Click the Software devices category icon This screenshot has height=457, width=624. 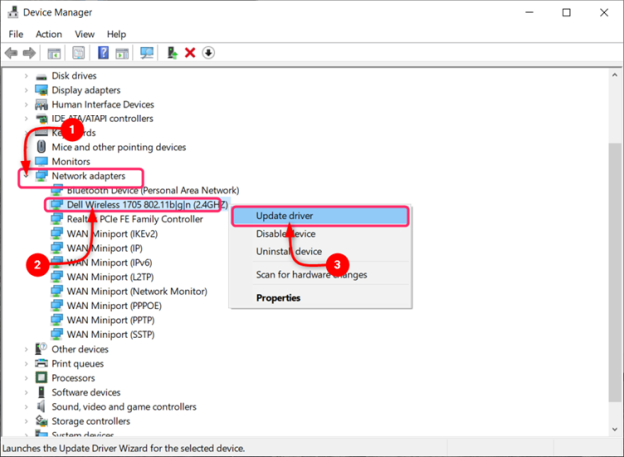(41, 392)
